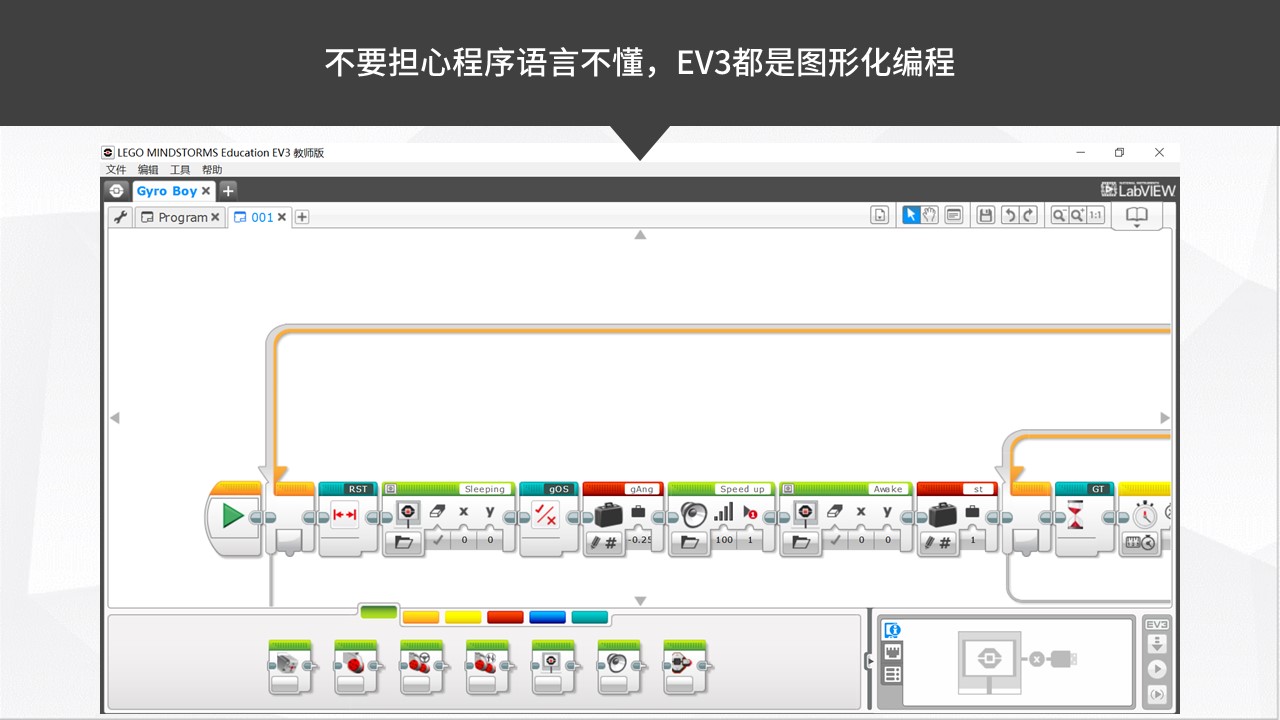The height and width of the screenshot is (720, 1280).
Task: Select teal My Blocks palette tab
Action: 590,617
